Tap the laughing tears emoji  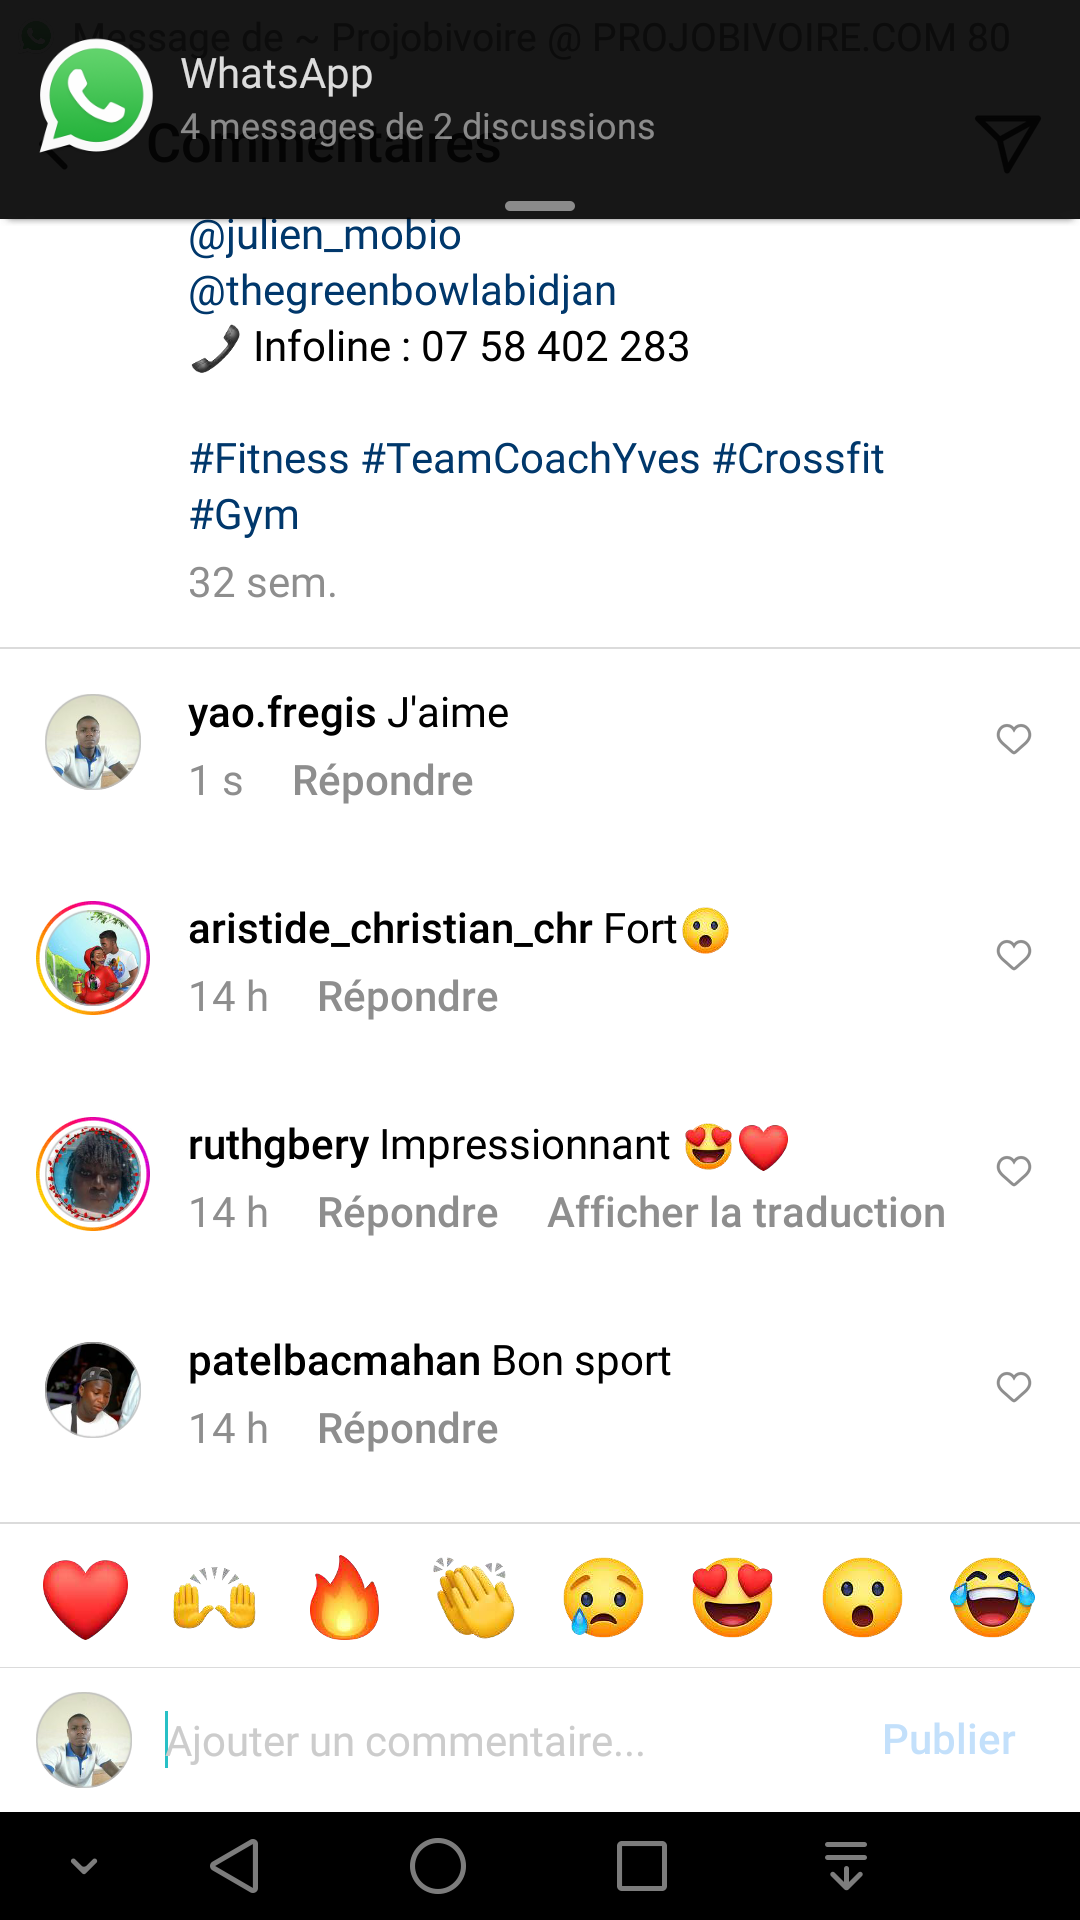click(x=992, y=1597)
